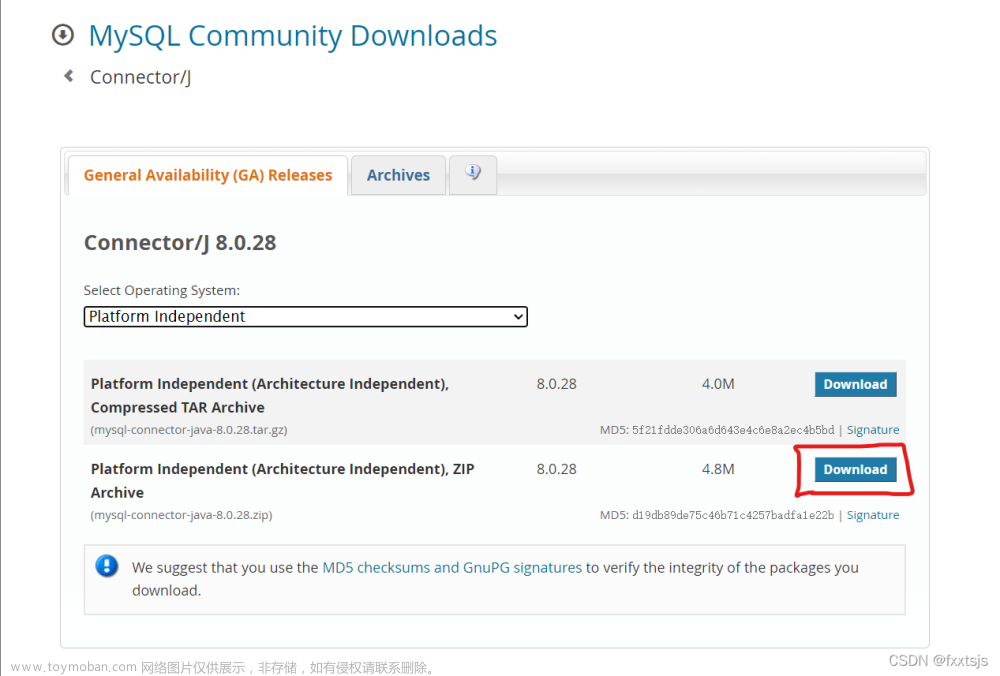Switch to General Availability (GA) Releases tab
The height and width of the screenshot is (676, 1000).
coord(208,175)
